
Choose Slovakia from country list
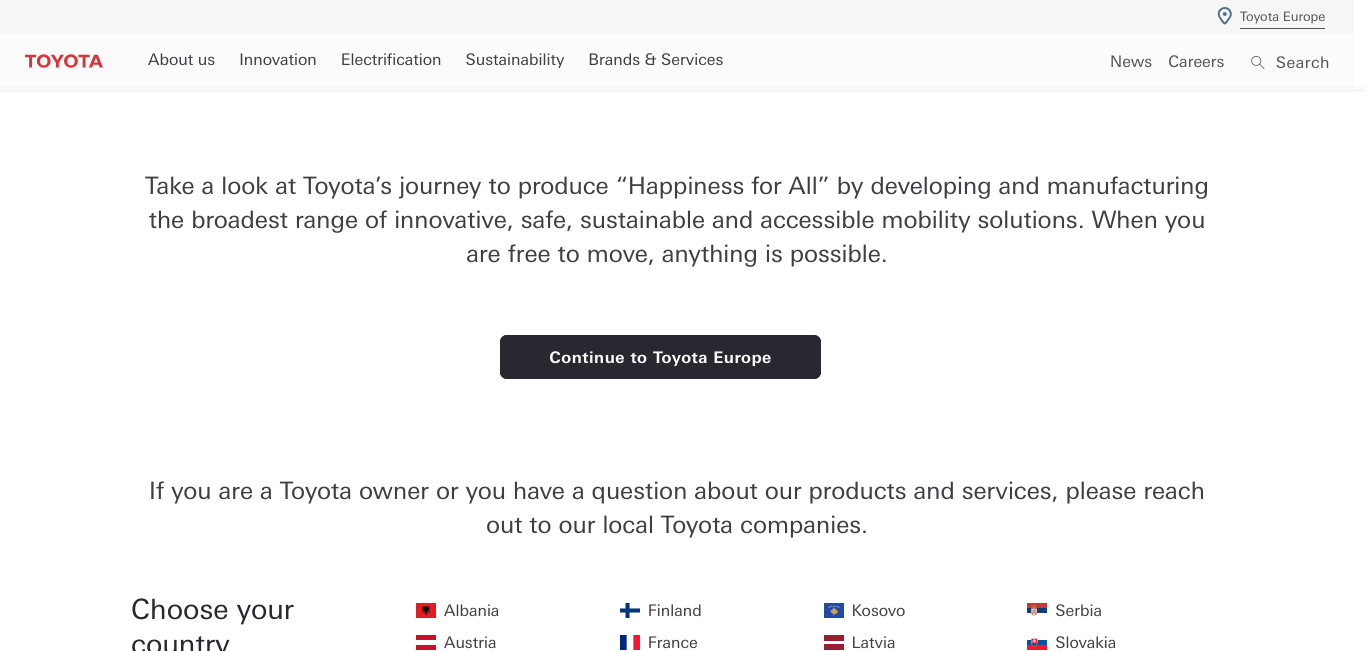click(1085, 642)
